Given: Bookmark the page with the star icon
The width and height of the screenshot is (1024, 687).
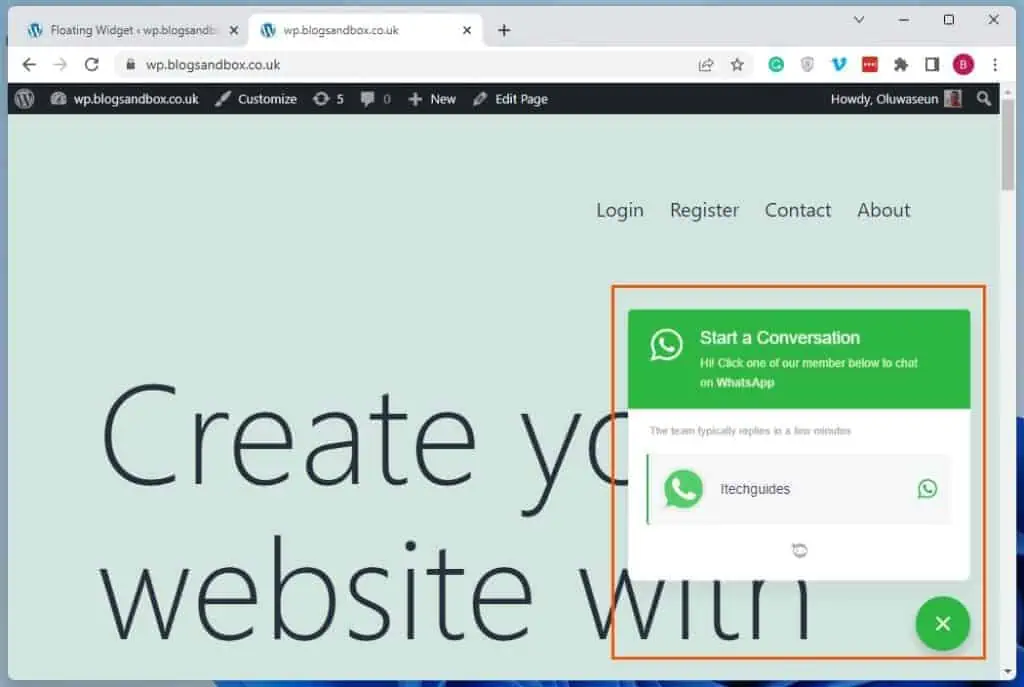Looking at the screenshot, I should pos(738,64).
